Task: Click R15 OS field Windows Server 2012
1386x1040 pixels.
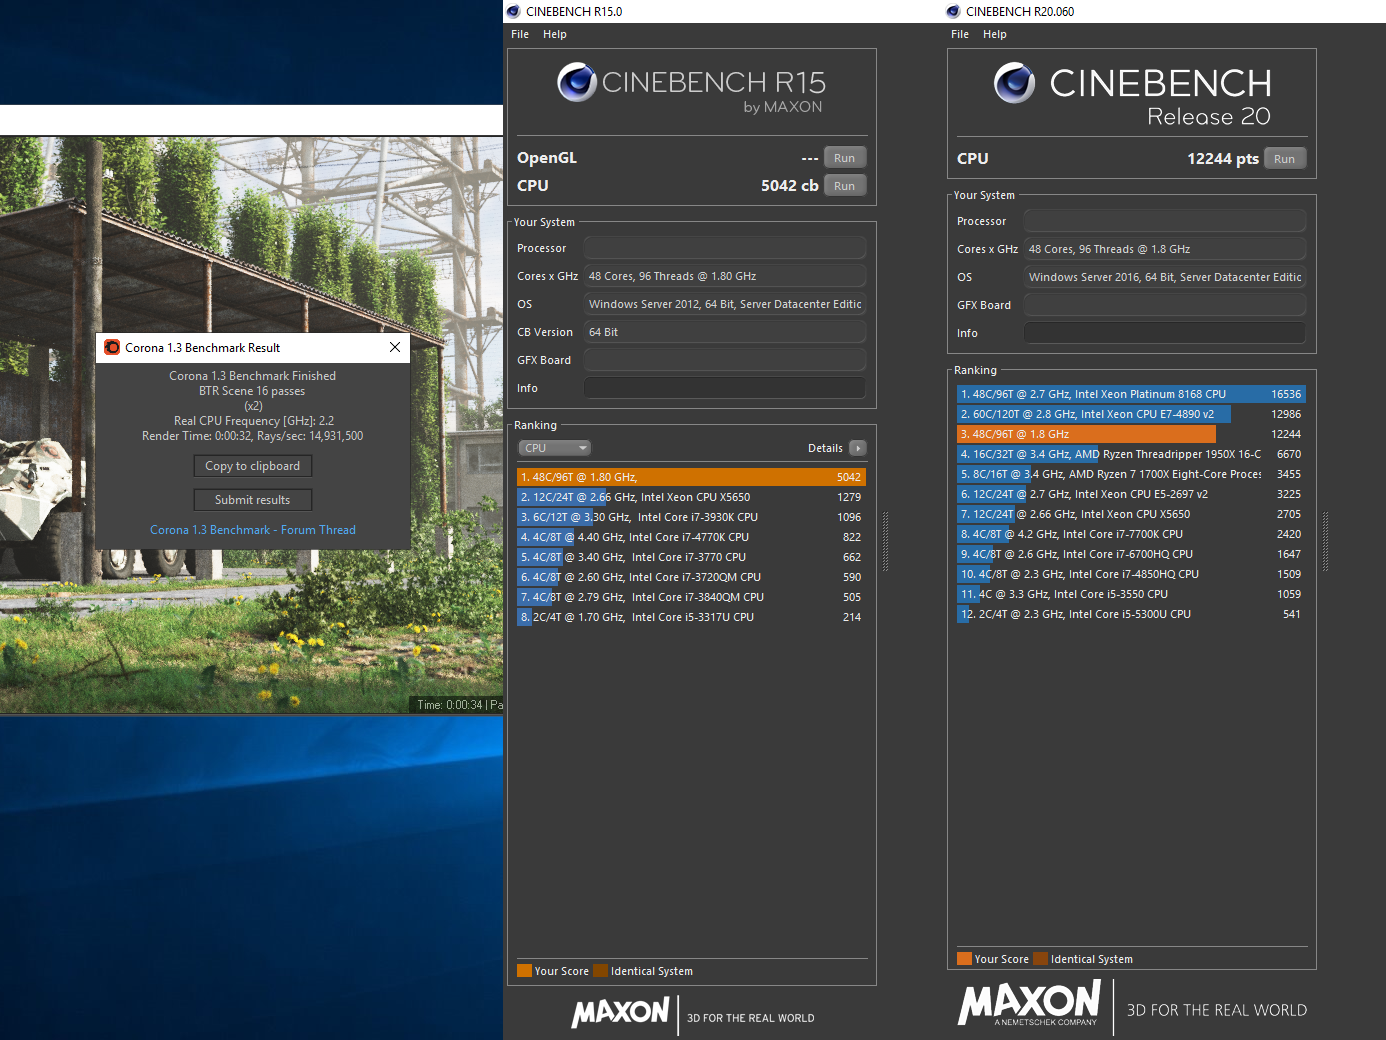Action: tap(725, 304)
